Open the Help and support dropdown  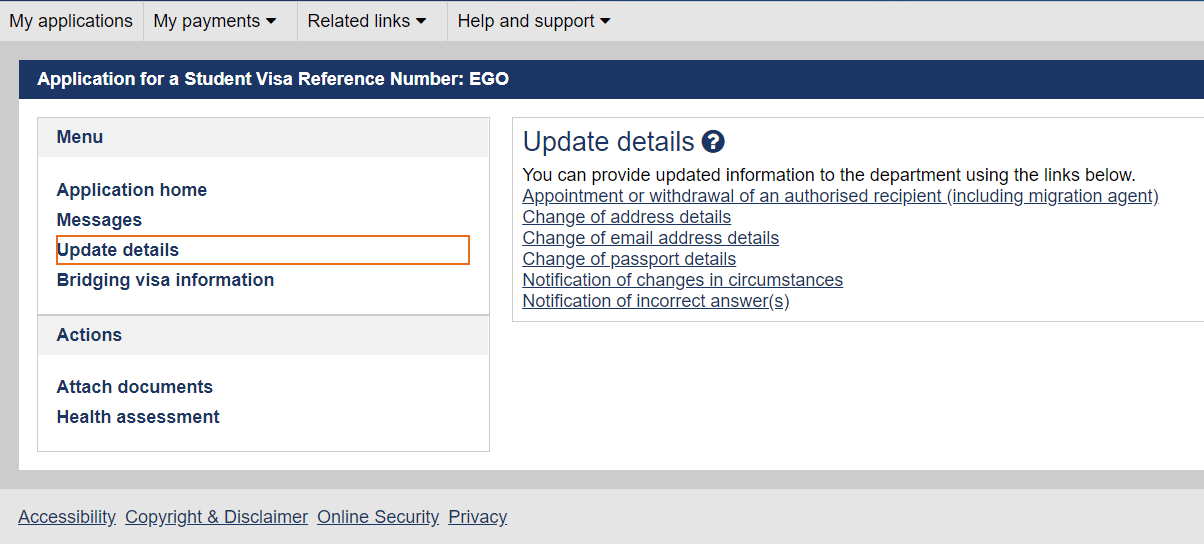click(533, 21)
